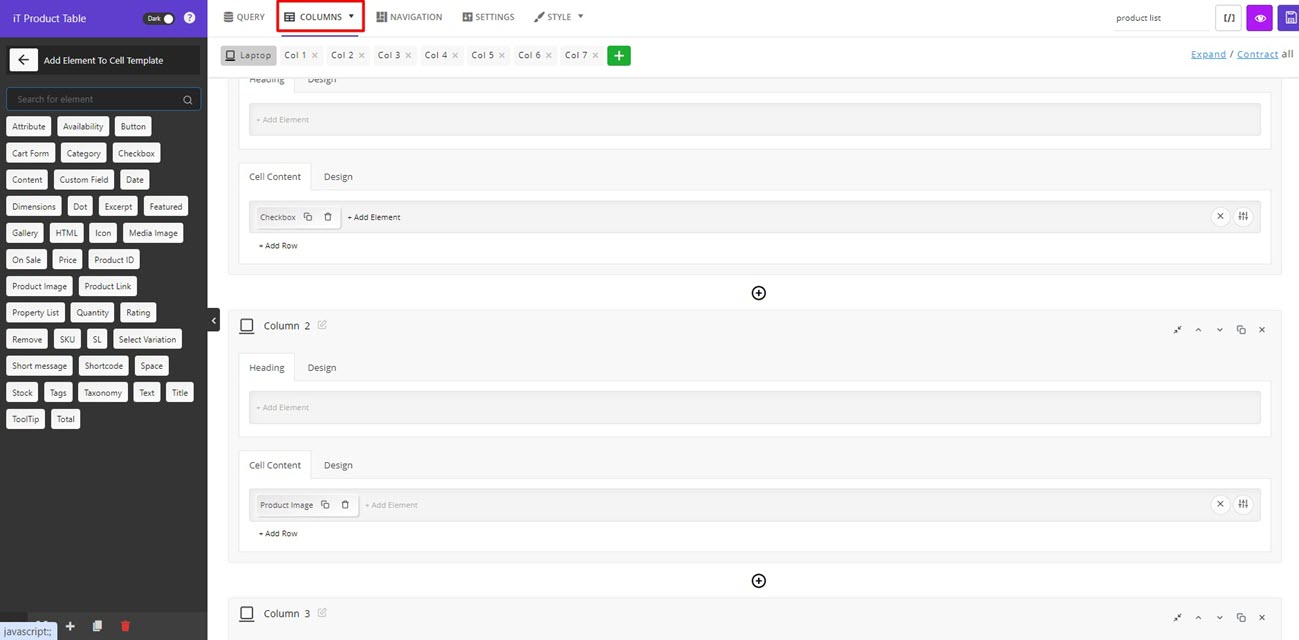The height and width of the screenshot is (640, 1299).
Task: Open row settings sliders for Product Image row
Action: click(1243, 504)
